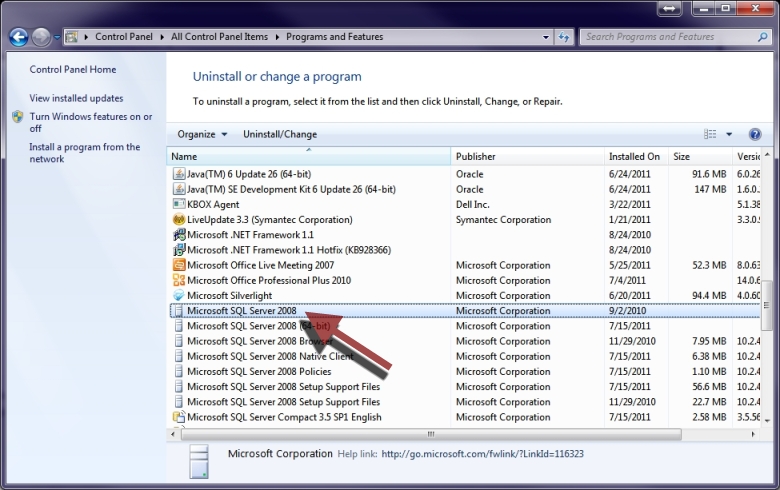Select SQL Server 2008 Setup Support Files 22.7 MB
This screenshot has height=490, width=780.
465,402
